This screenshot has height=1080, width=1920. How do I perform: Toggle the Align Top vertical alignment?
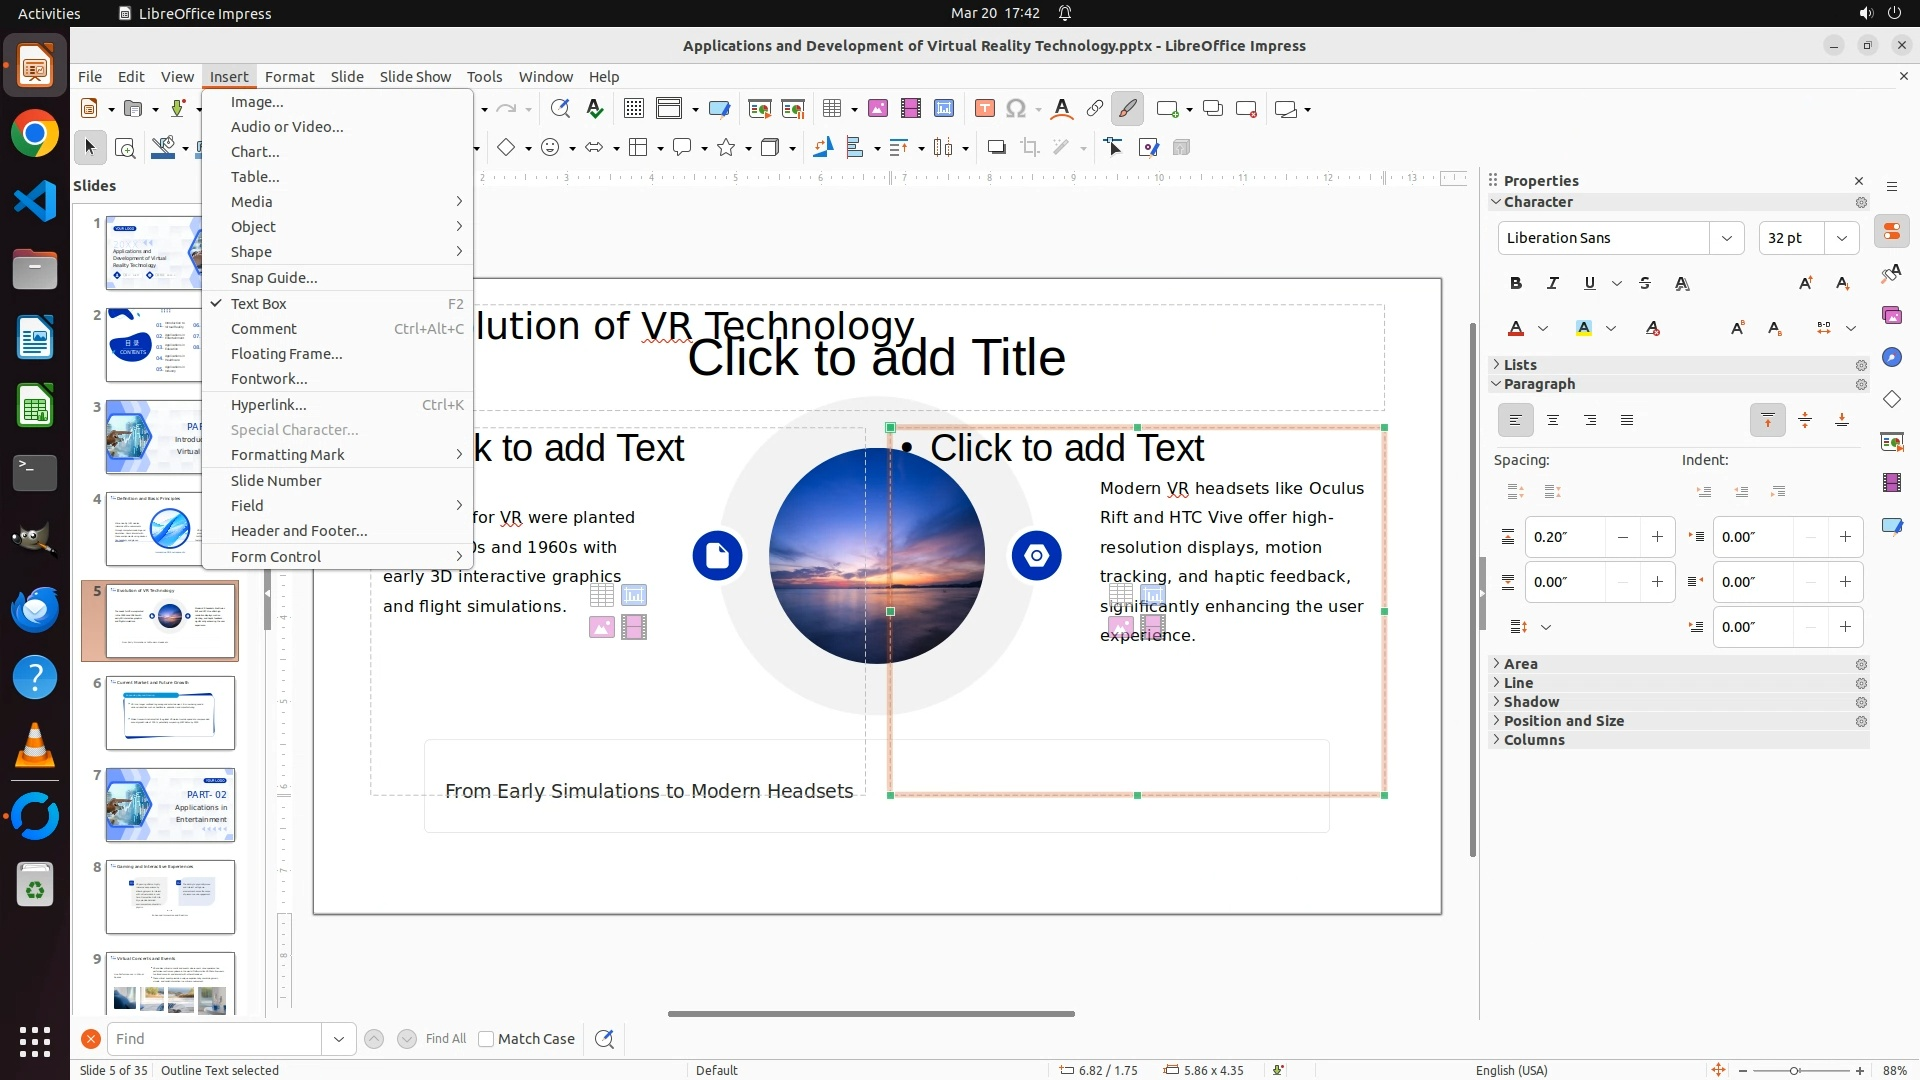click(x=1767, y=421)
